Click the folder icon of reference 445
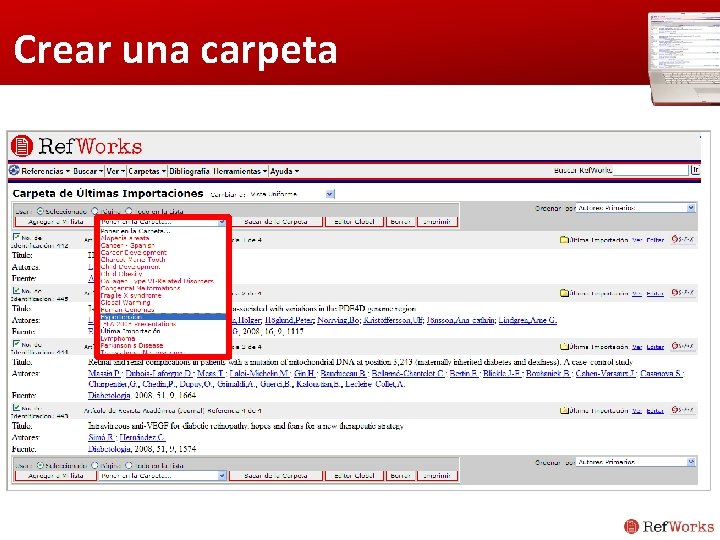 pyautogui.click(x=564, y=293)
